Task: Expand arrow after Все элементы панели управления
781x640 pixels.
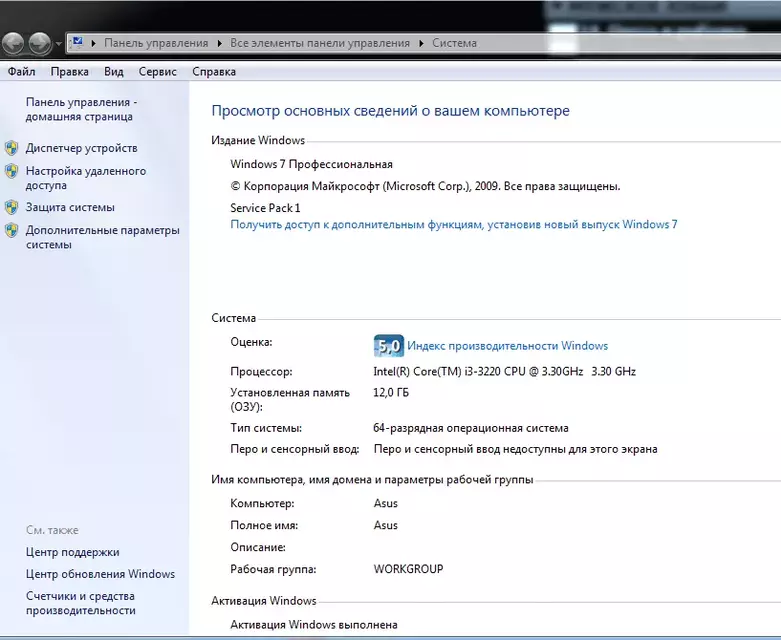Action: coord(421,43)
